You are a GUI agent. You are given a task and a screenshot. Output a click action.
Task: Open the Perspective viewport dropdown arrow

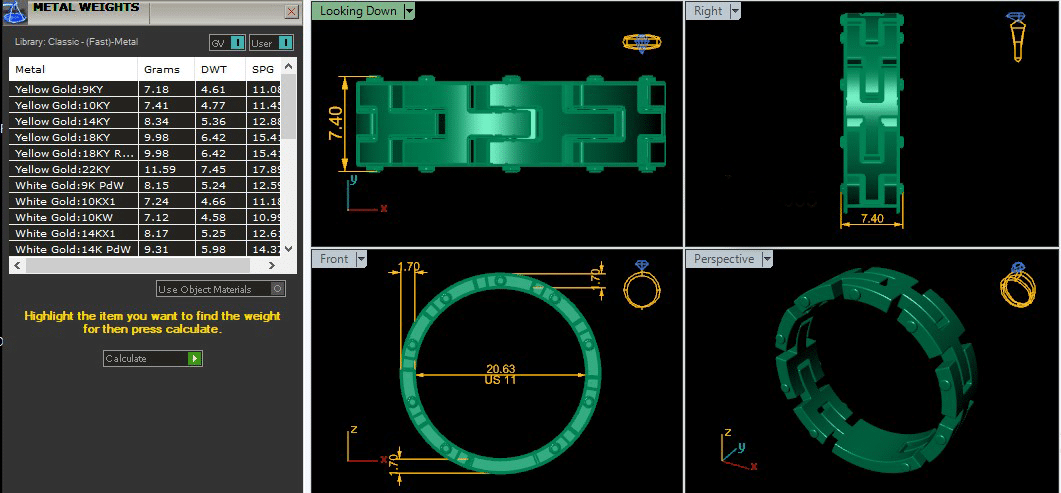pyautogui.click(x=767, y=259)
